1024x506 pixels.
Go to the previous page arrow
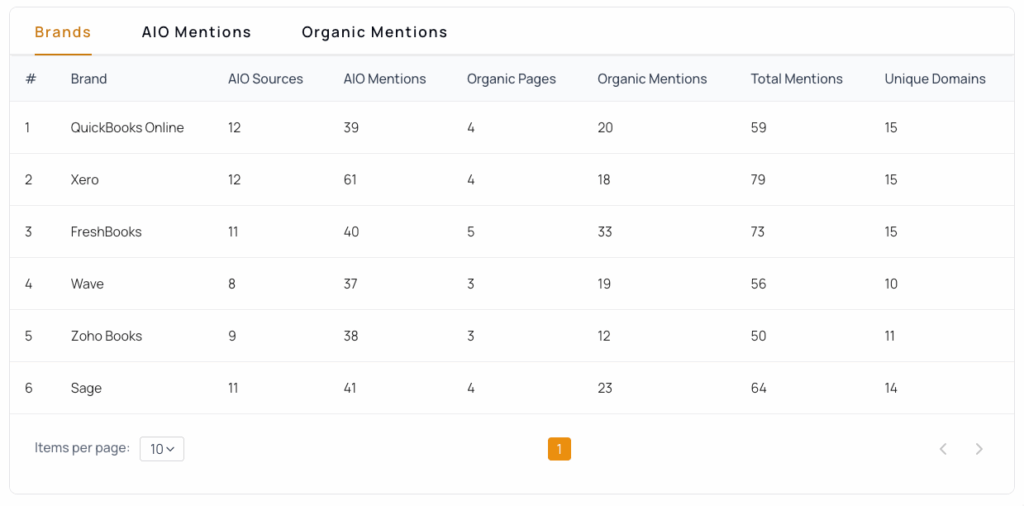coord(943,449)
